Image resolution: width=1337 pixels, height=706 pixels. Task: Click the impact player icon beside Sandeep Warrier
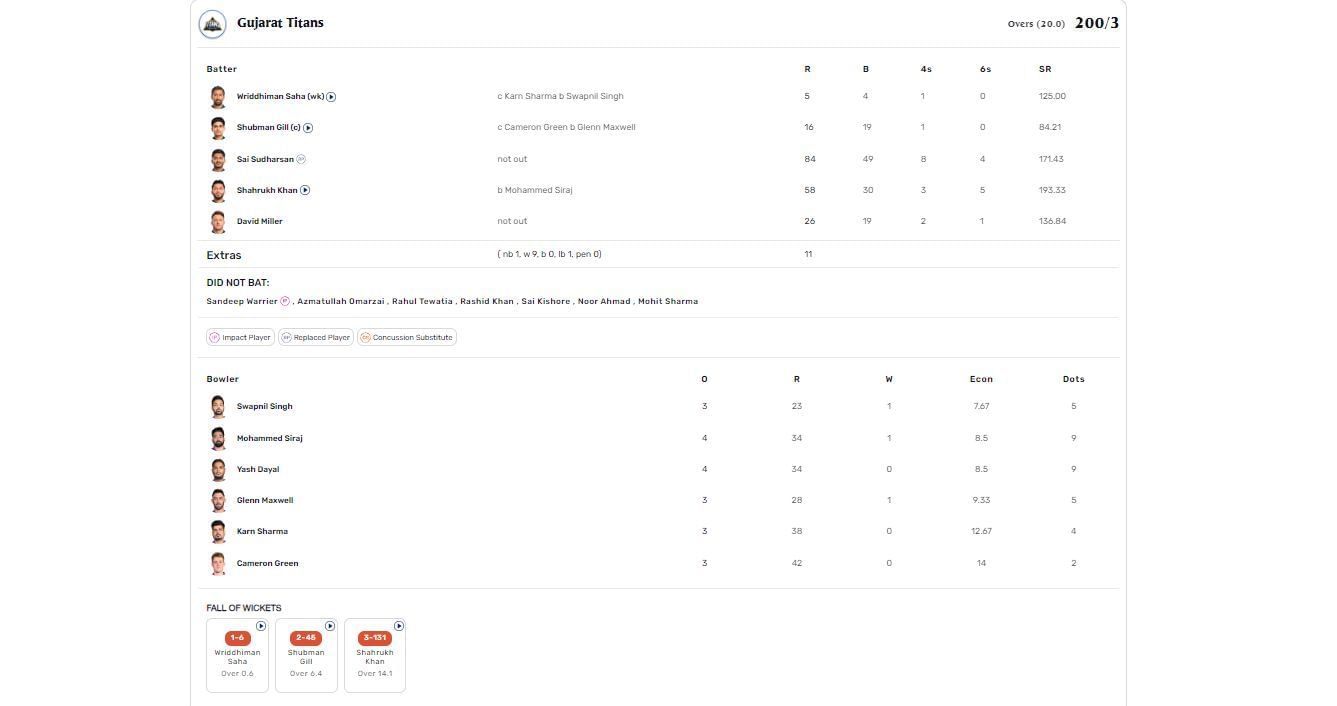click(285, 301)
